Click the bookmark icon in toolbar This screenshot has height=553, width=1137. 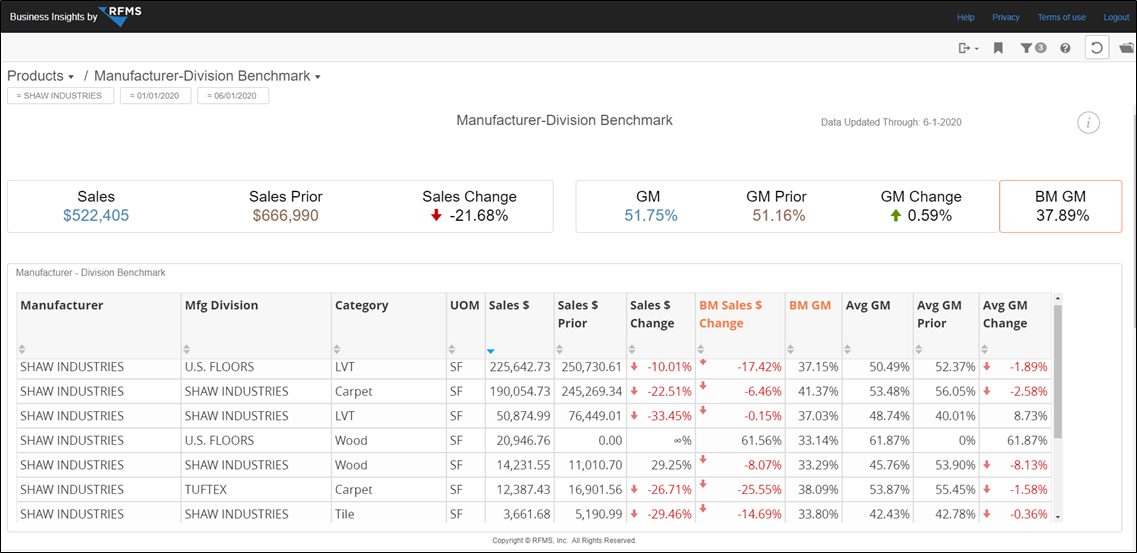(999, 48)
